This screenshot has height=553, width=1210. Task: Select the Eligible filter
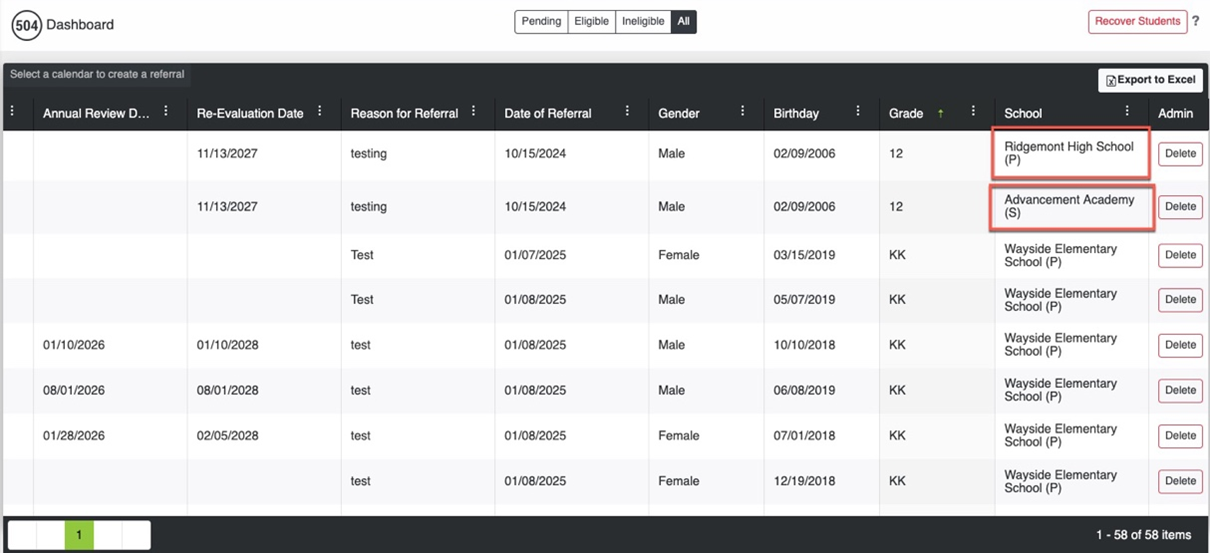591,21
